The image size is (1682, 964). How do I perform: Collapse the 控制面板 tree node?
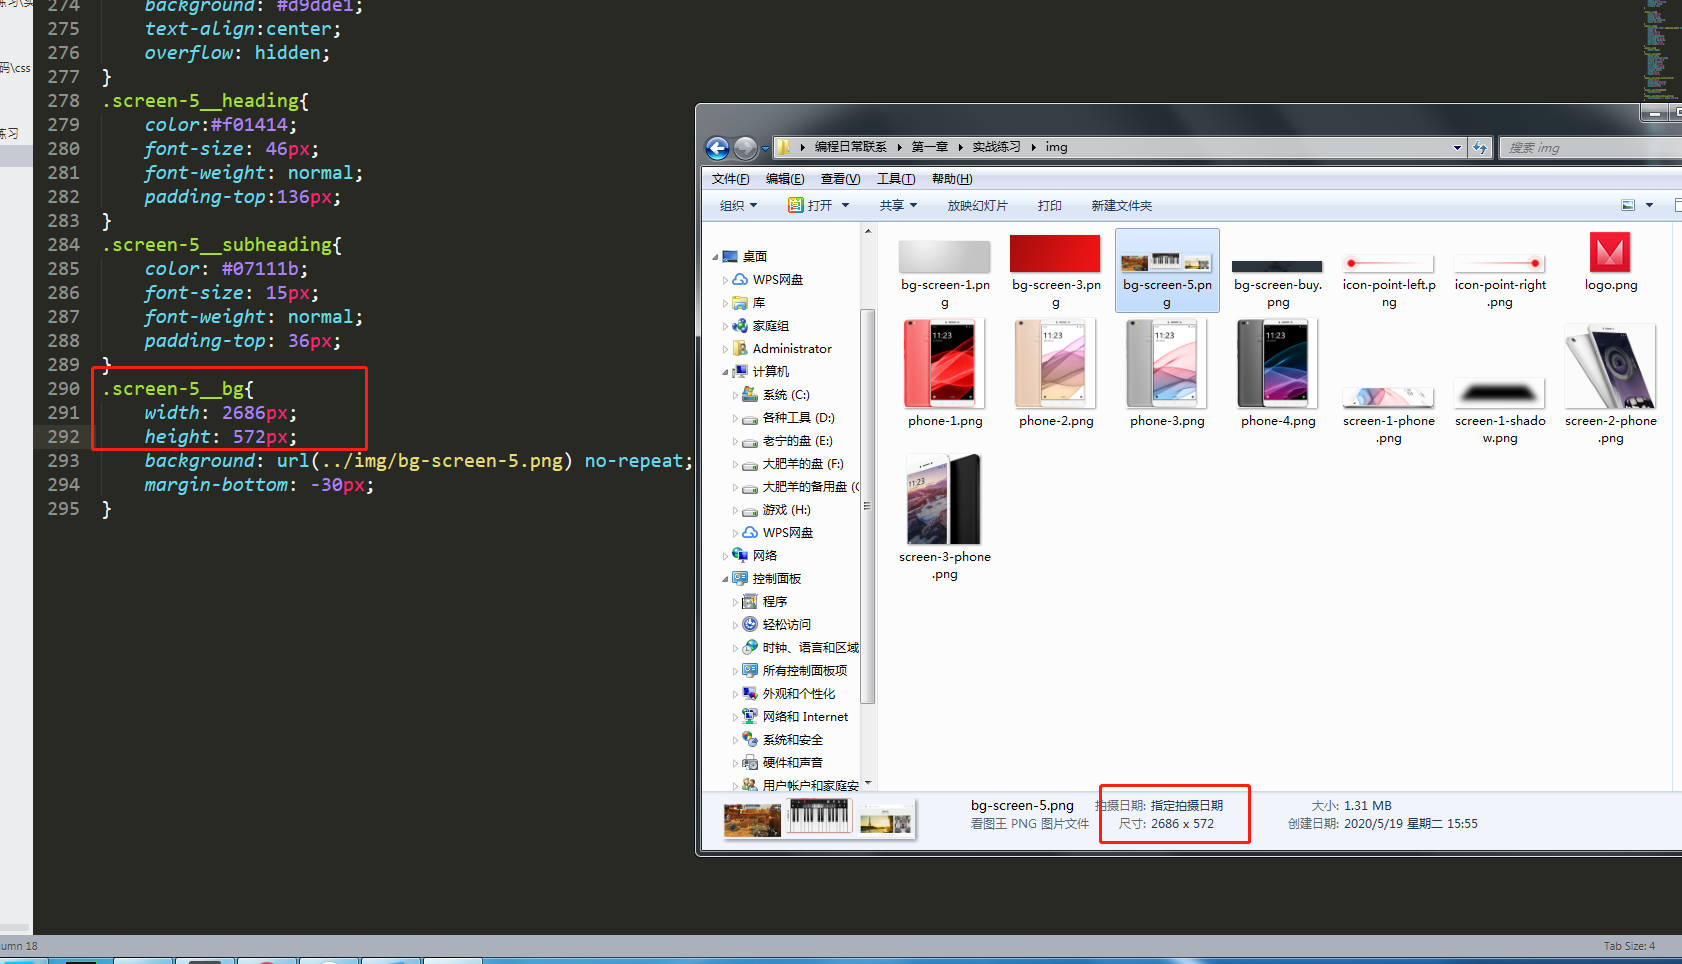tap(725, 579)
